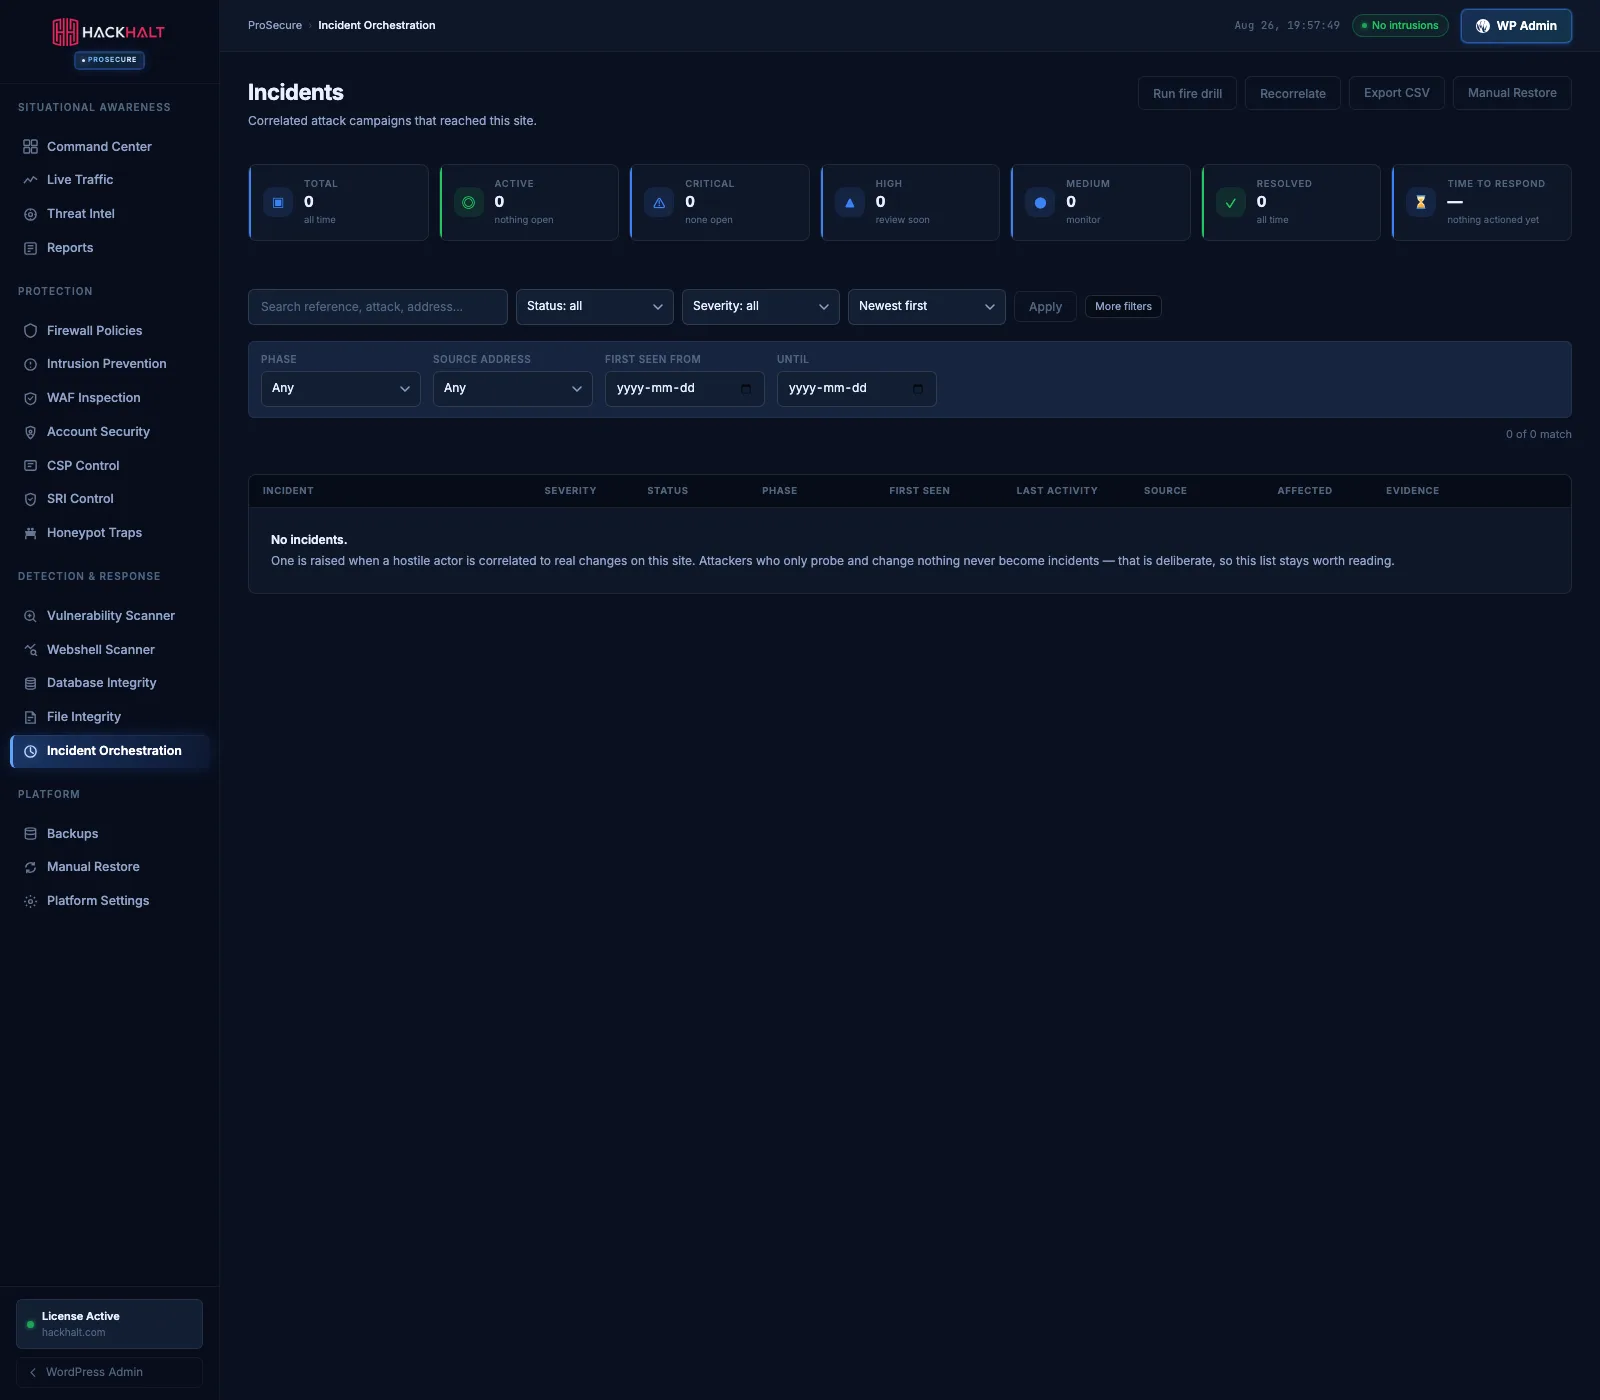Click the Run fire drill button

(x=1187, y=93)
